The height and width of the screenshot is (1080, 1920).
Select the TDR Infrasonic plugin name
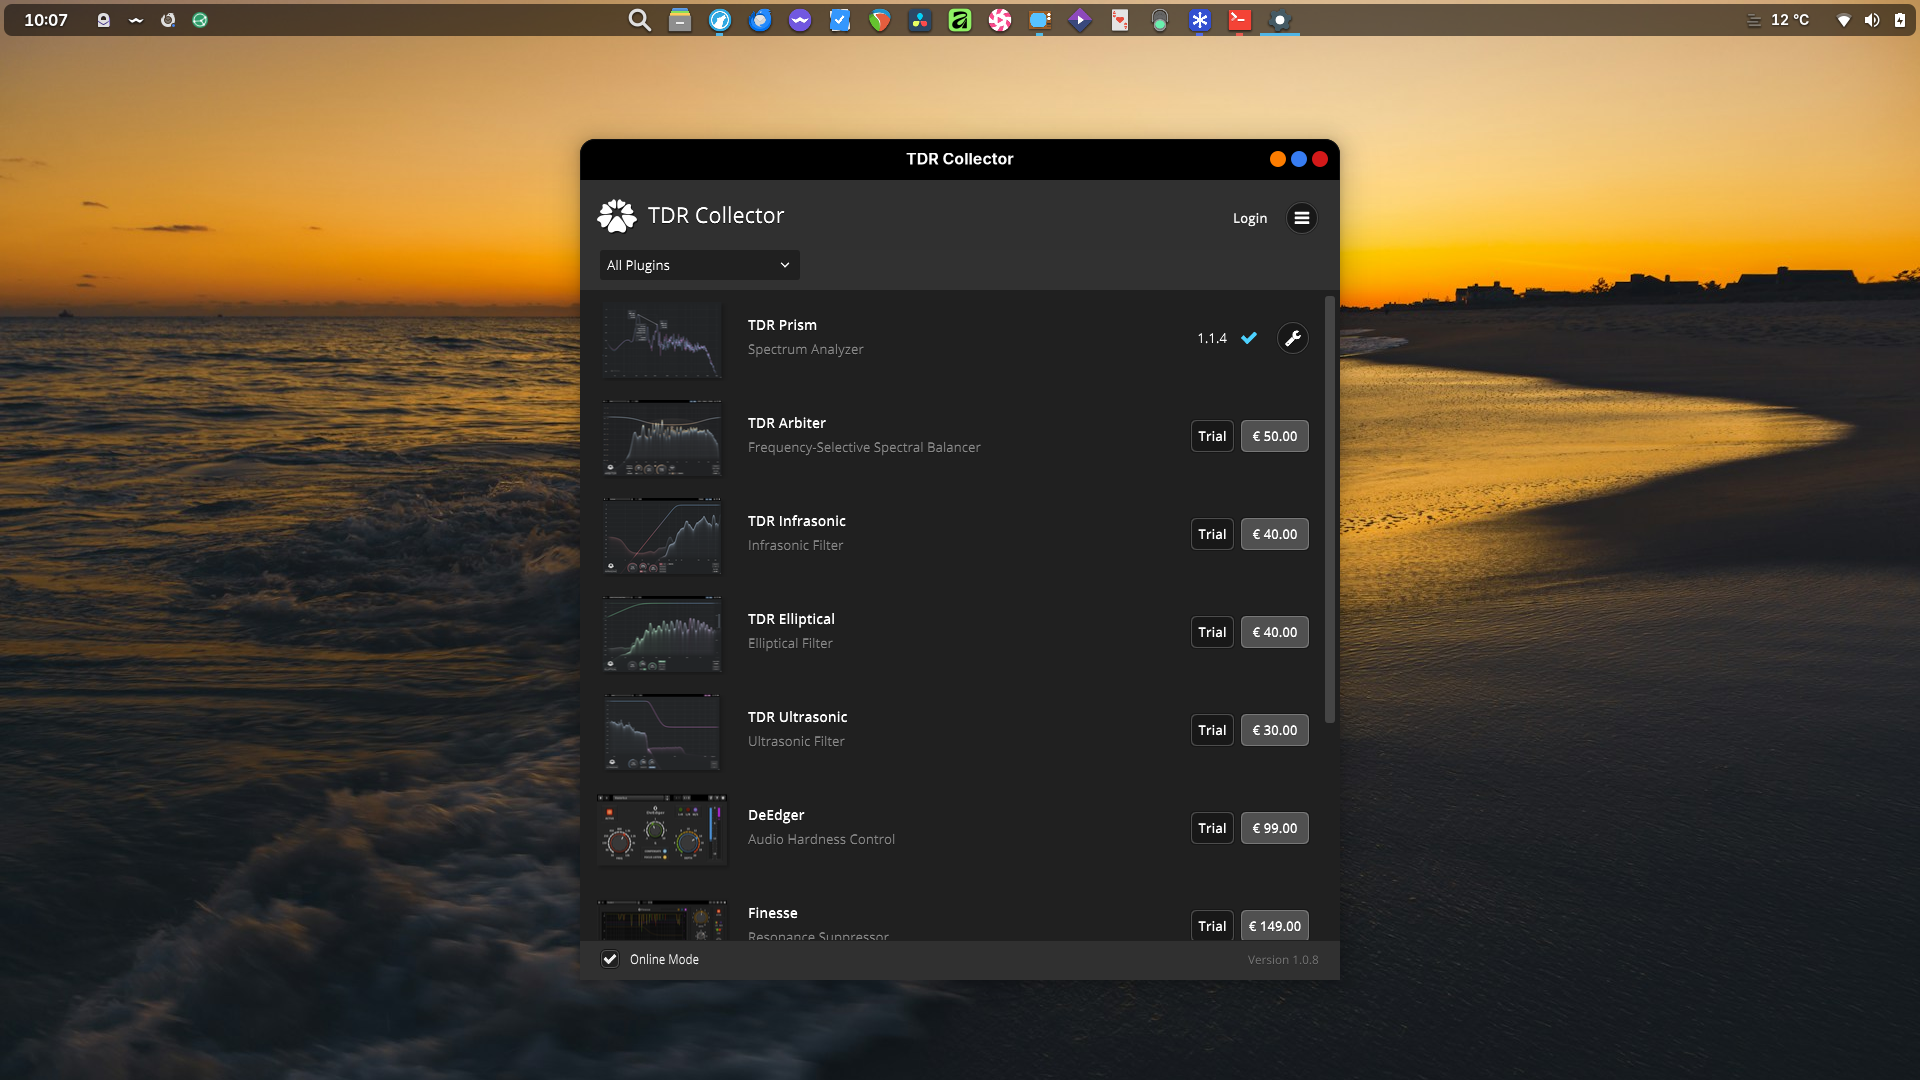coord(797,521)
